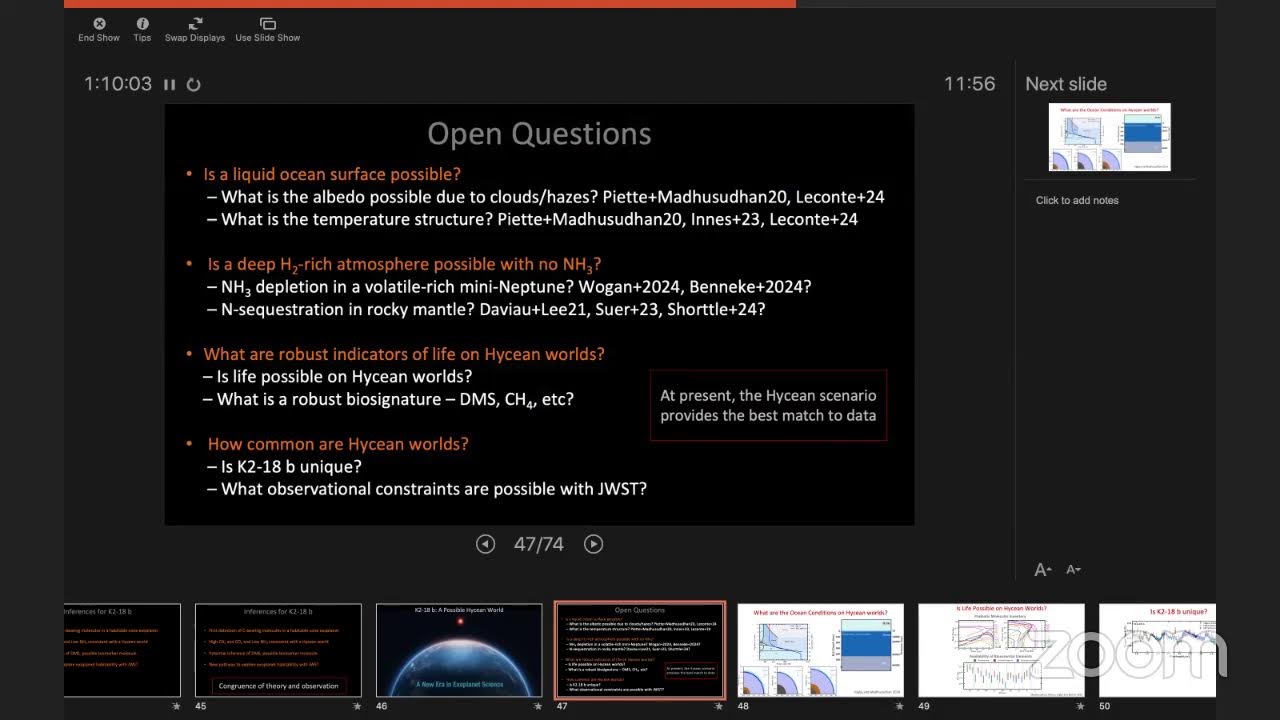
Task: Select slide 45 thumbnail
Action: coord(278,650)
